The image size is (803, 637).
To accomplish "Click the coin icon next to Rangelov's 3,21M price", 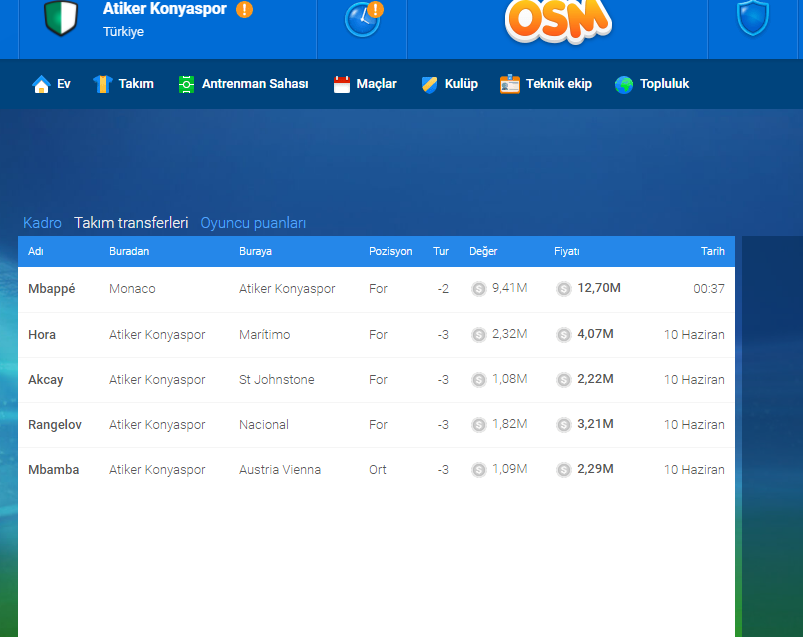I will (564, 425).
